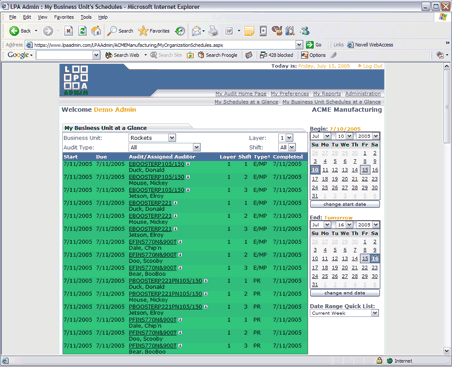Open the Search pane in toolbar
This screenshot has height=370, width=452.
[120, 31]
